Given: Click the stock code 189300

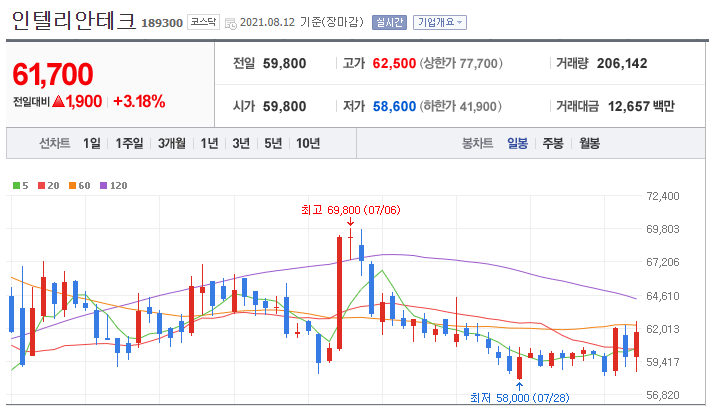Looking at the screenshot, I should [x=162, y=23].
